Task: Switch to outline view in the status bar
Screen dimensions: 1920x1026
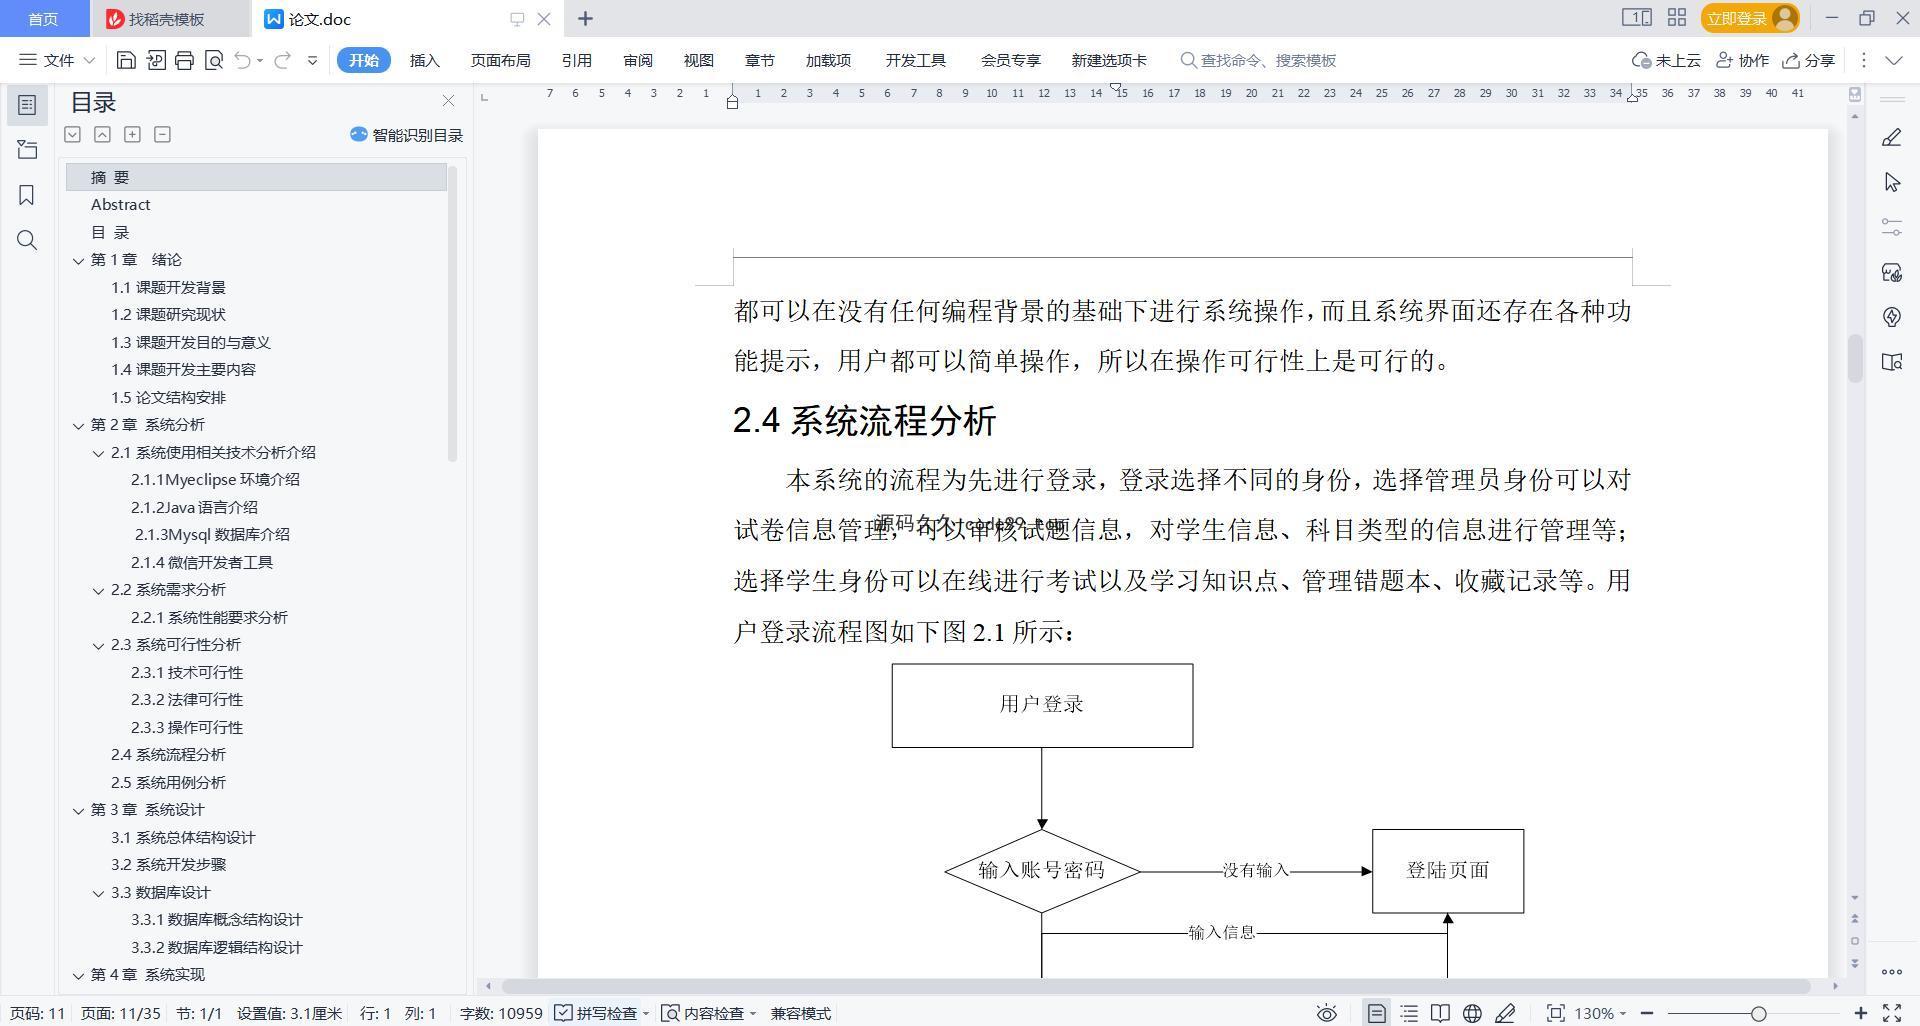Action: click(x=1409, y=1013)
